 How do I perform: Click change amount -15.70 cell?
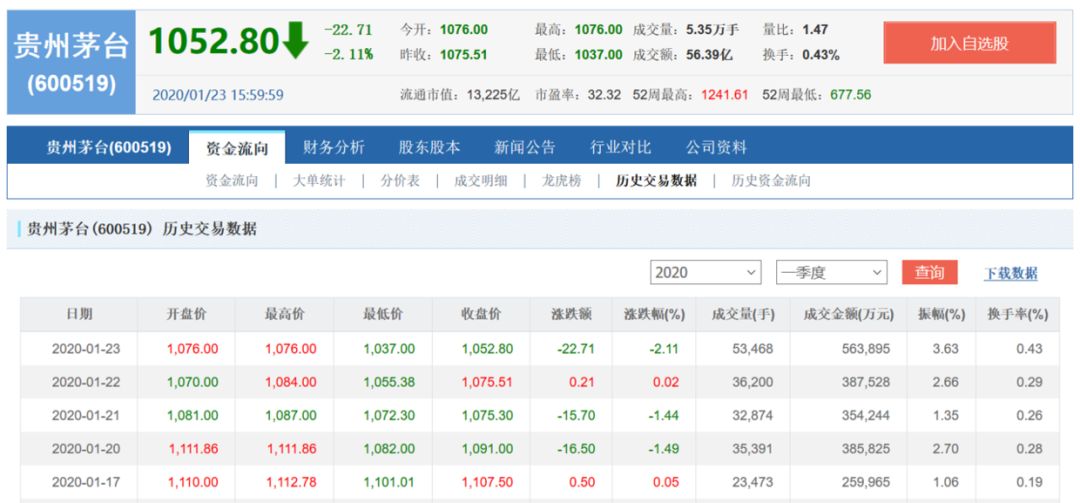[x=575, y=415]
